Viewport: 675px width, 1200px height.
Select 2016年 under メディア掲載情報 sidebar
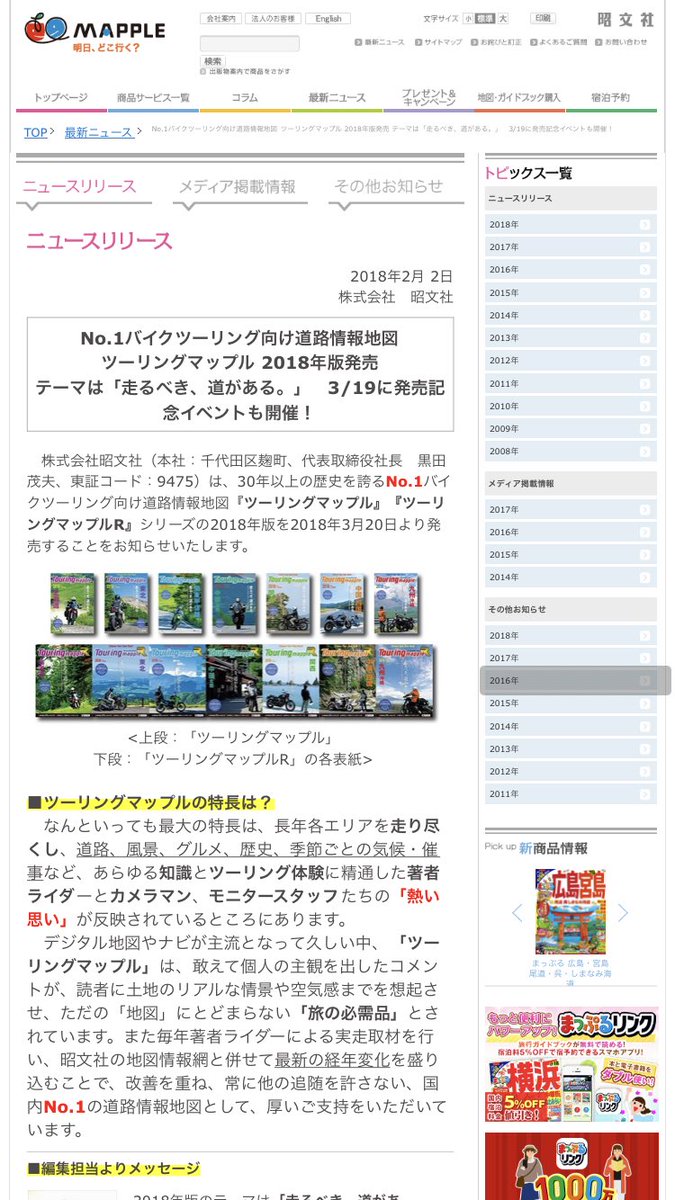click(x=571, y=533)
